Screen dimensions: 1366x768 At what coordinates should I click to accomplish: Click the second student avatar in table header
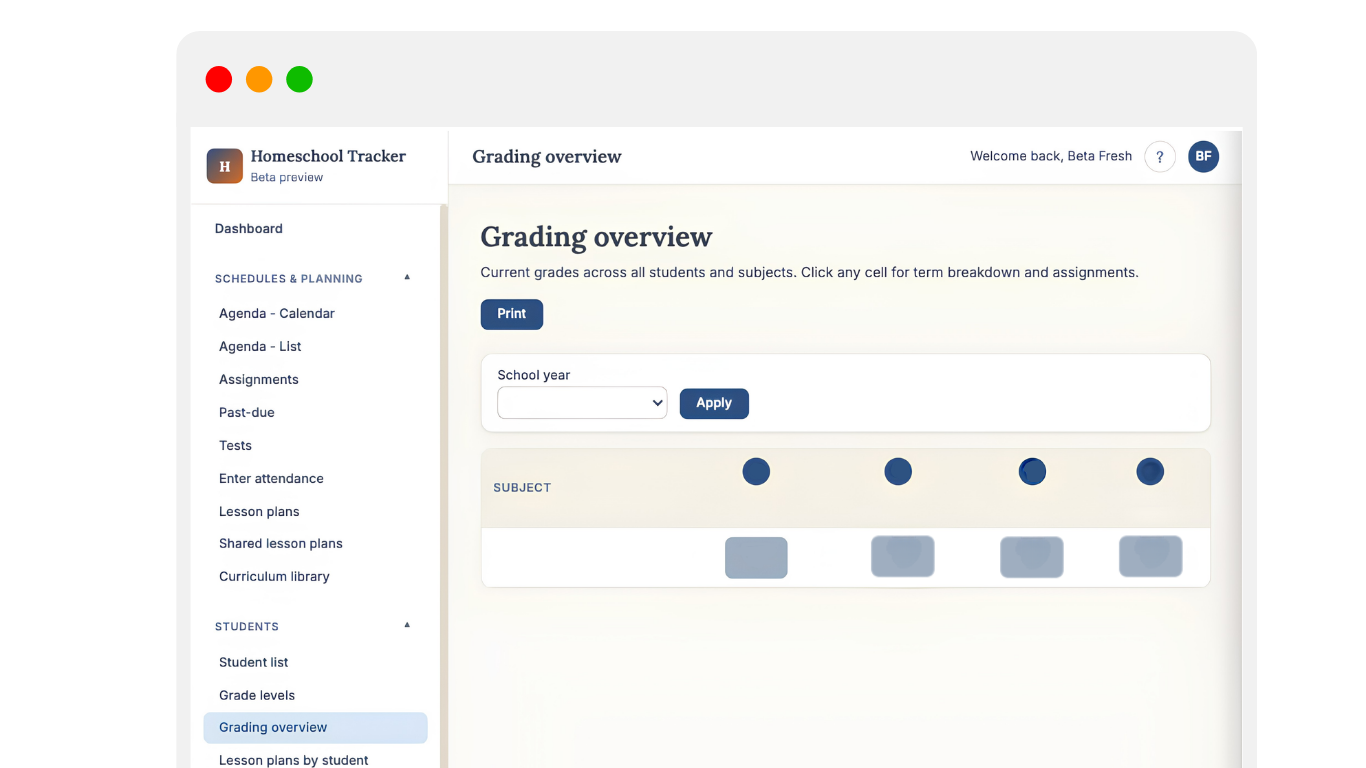coord(898,472)
